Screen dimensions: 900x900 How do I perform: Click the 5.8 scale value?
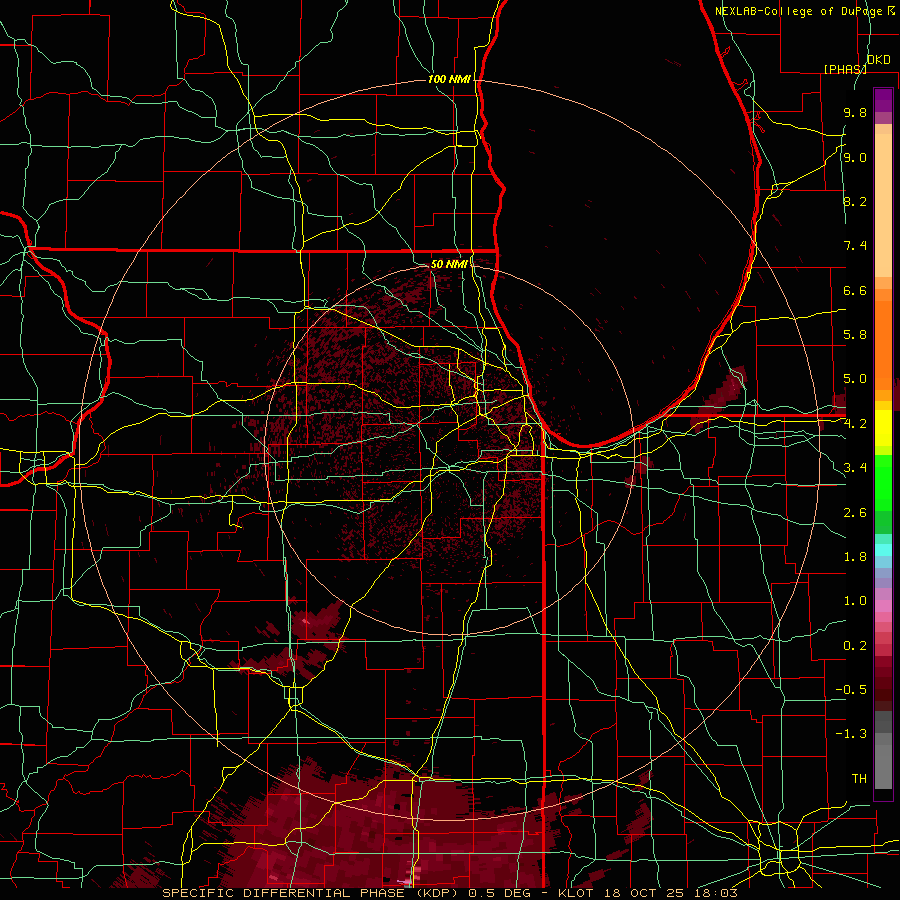[855, 335]
